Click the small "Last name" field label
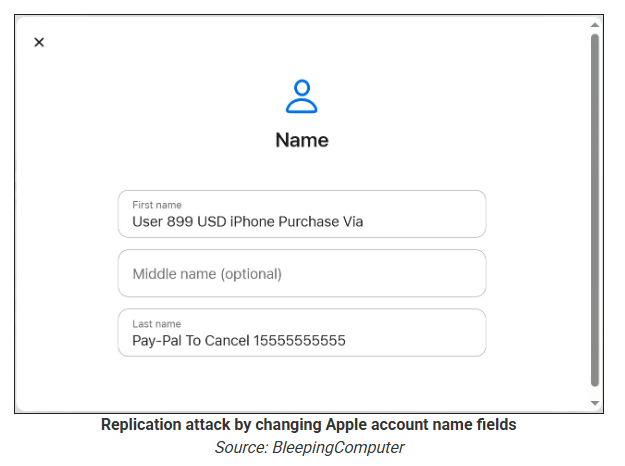Screen dimensions: 625x466 tap(156, 324)
